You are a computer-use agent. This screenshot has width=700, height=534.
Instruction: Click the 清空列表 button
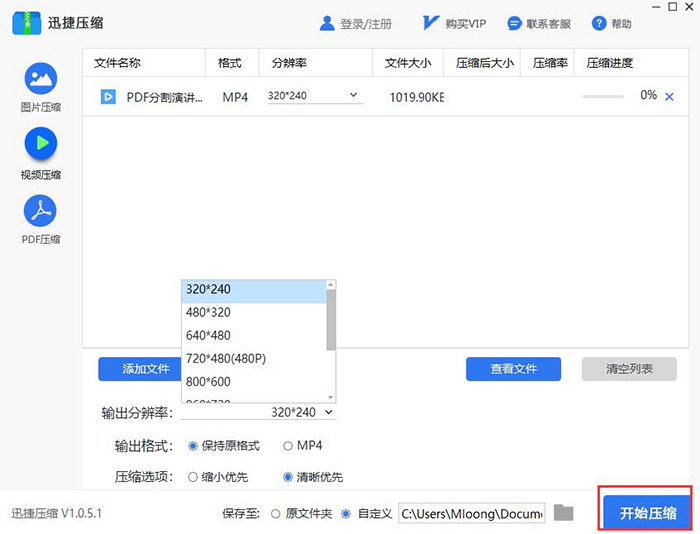click(629, 369)
